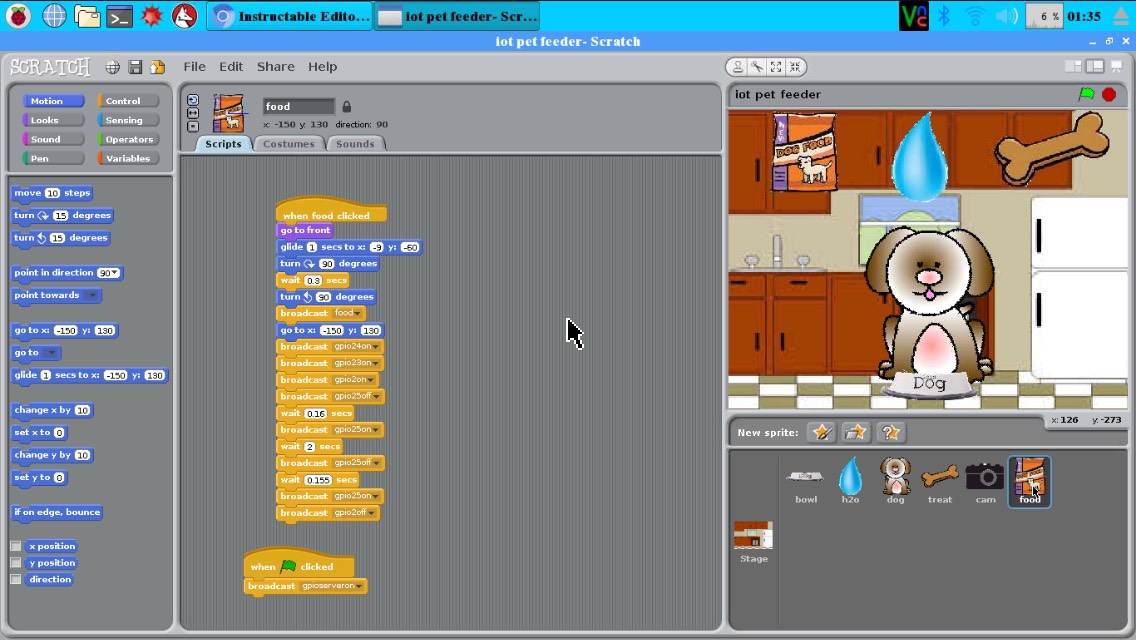This screenshot has width=1136, height=640.
Task: Show the Operators blocks category
Action: click(128, 139)
